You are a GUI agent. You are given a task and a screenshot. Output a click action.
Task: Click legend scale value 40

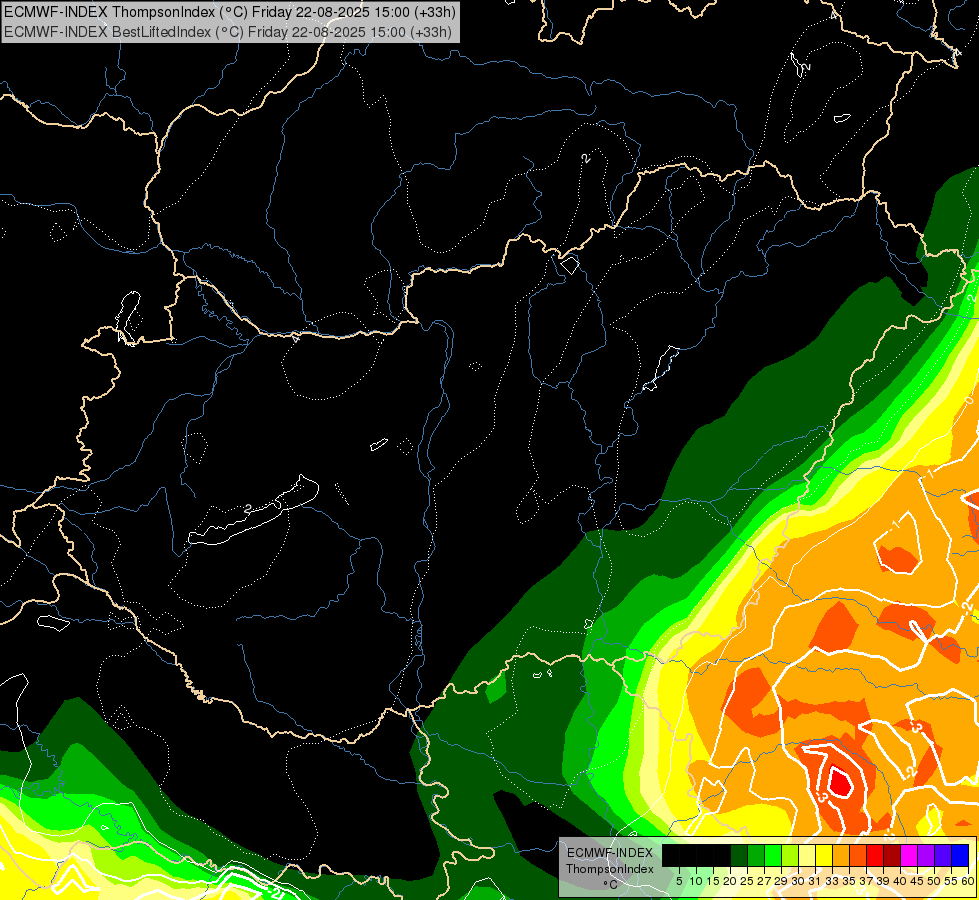coord(900,881)
